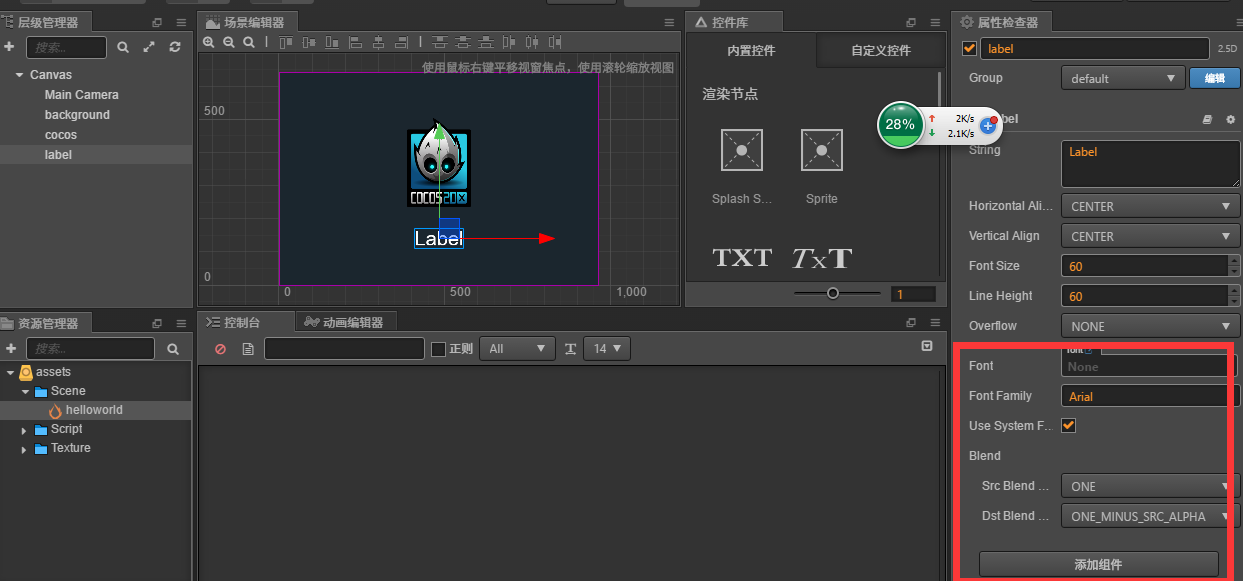
Task: Select the built-in controls tab
Action: point(751,50)
